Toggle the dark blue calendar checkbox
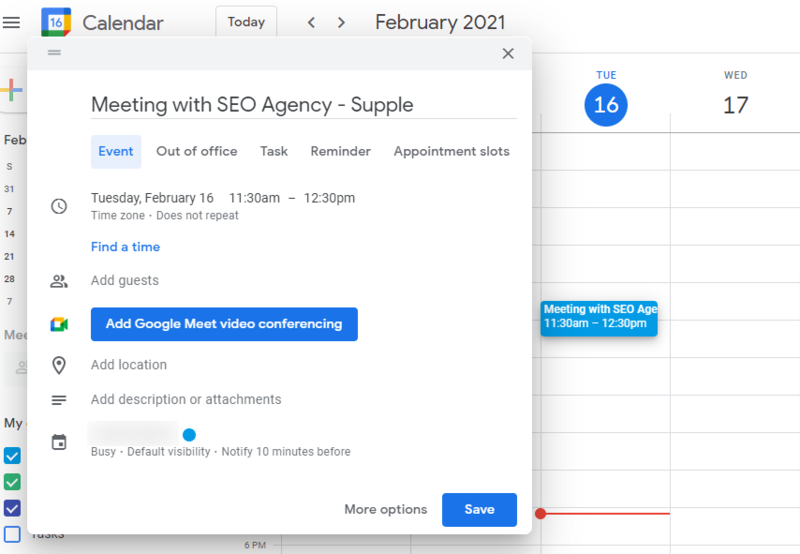The image size is (800, 554). pyautogui.click(x=12, y=508)
